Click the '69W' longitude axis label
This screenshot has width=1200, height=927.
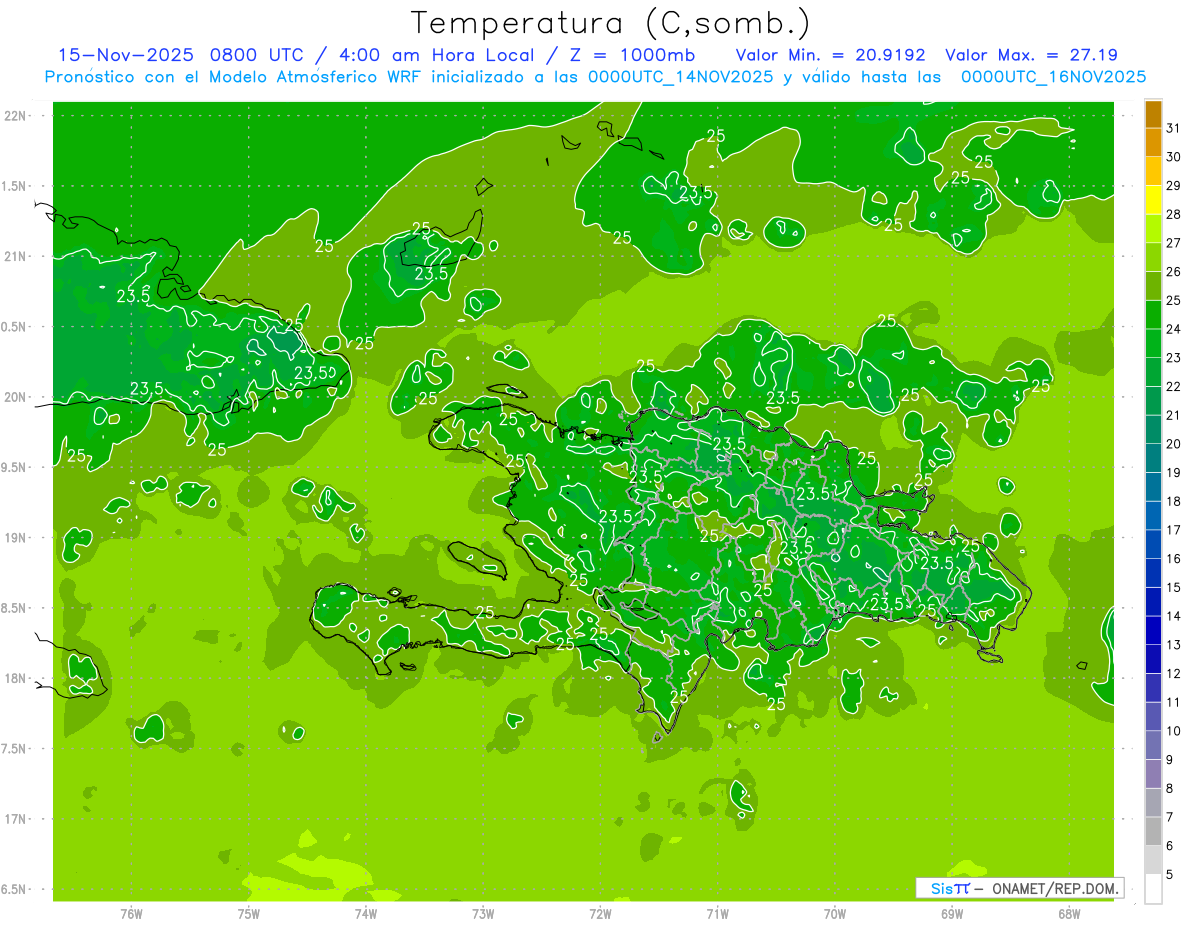(952, 913)
